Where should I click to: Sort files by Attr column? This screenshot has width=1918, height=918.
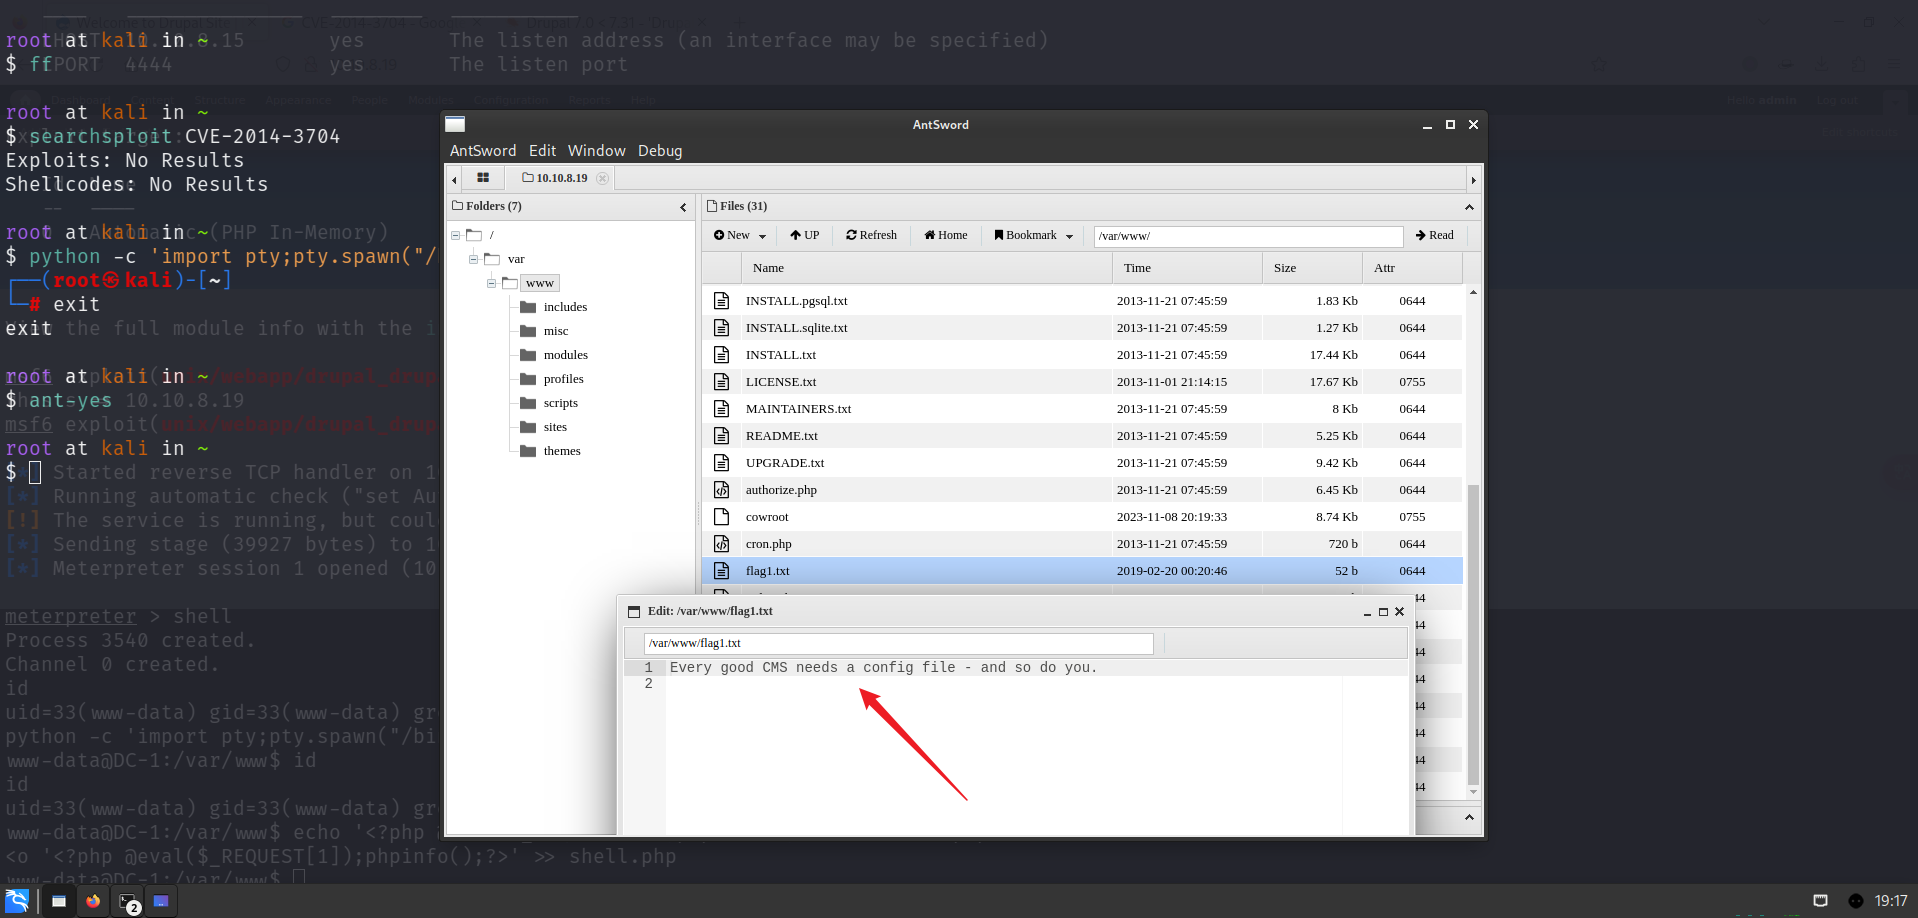tap(1412, 268)
